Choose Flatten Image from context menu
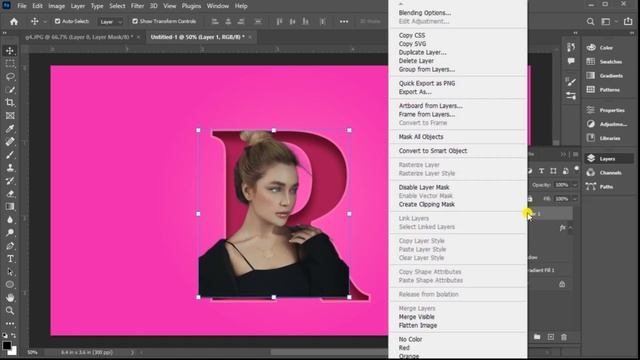This screenshot has height=360, width=640. point(418,325)
